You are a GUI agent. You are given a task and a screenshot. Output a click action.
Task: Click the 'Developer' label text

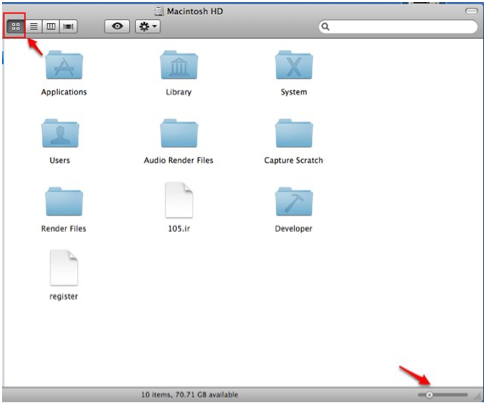click(x=293, y=229)
